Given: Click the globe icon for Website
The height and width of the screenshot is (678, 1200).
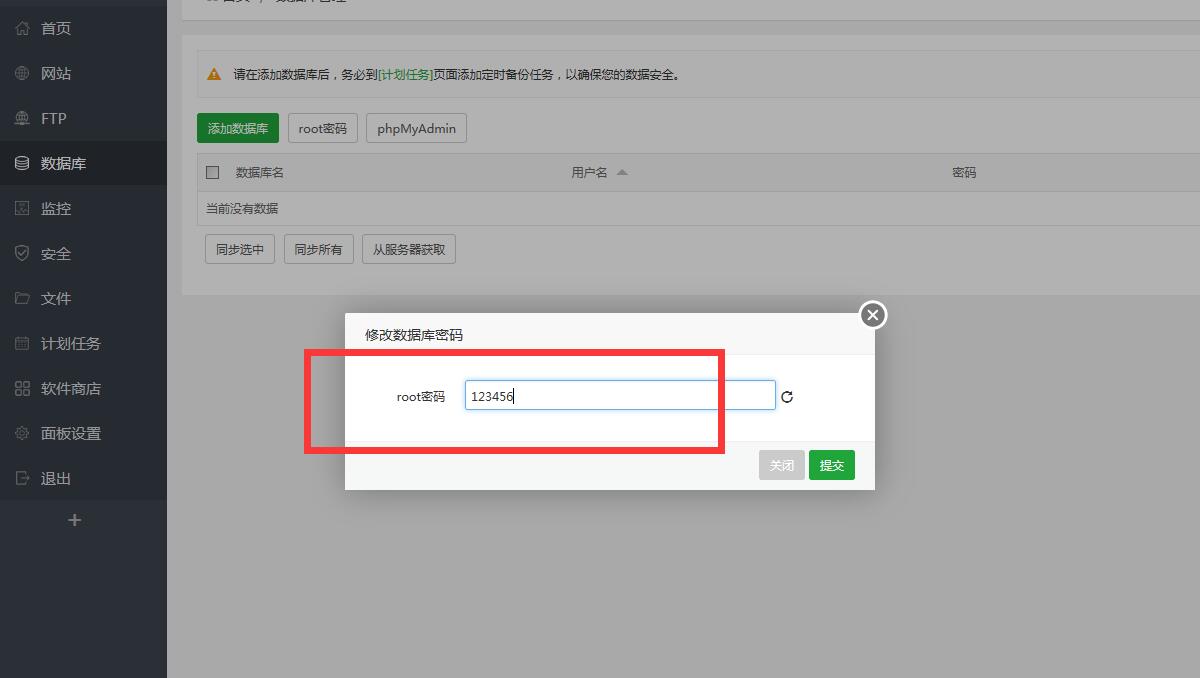Looking at the screenshot, I should click(x=22, y=73).
